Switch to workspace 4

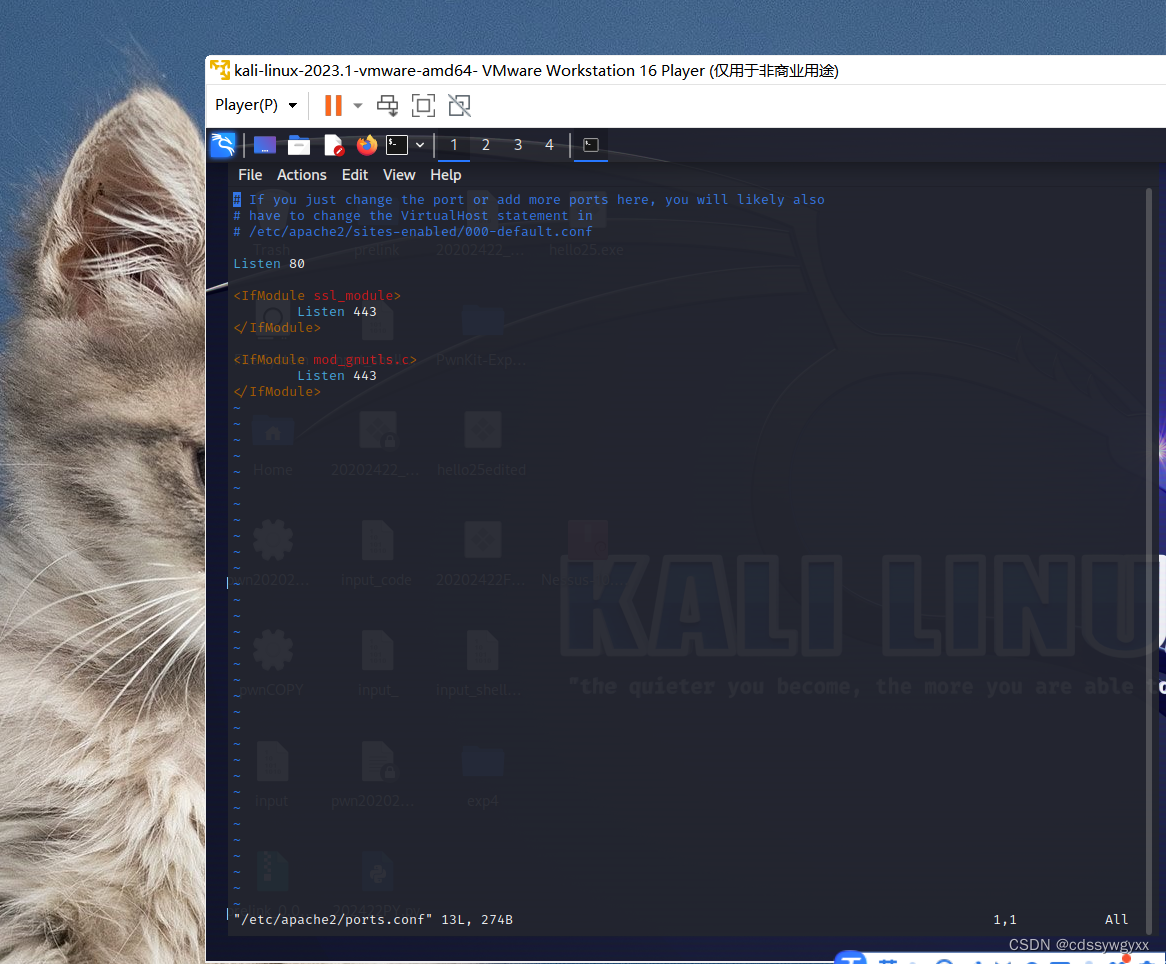tap(550, 145)
